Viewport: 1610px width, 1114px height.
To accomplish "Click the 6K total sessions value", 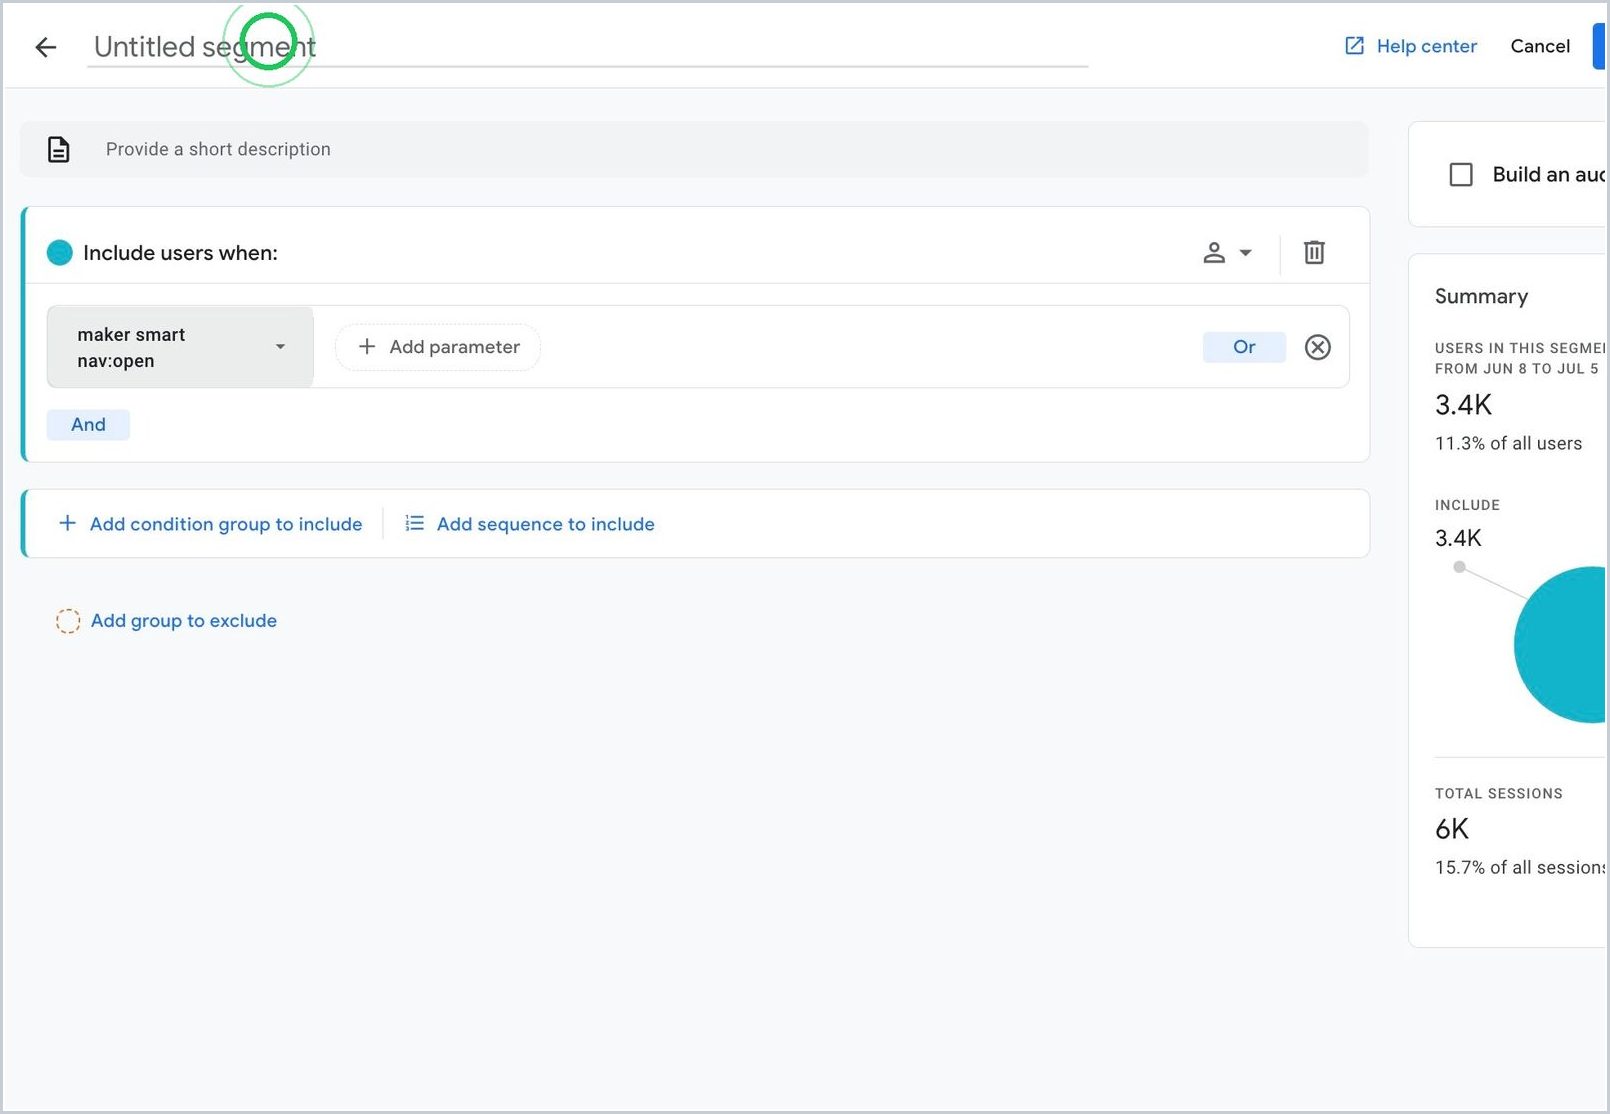I will [x=1452, y=829].
